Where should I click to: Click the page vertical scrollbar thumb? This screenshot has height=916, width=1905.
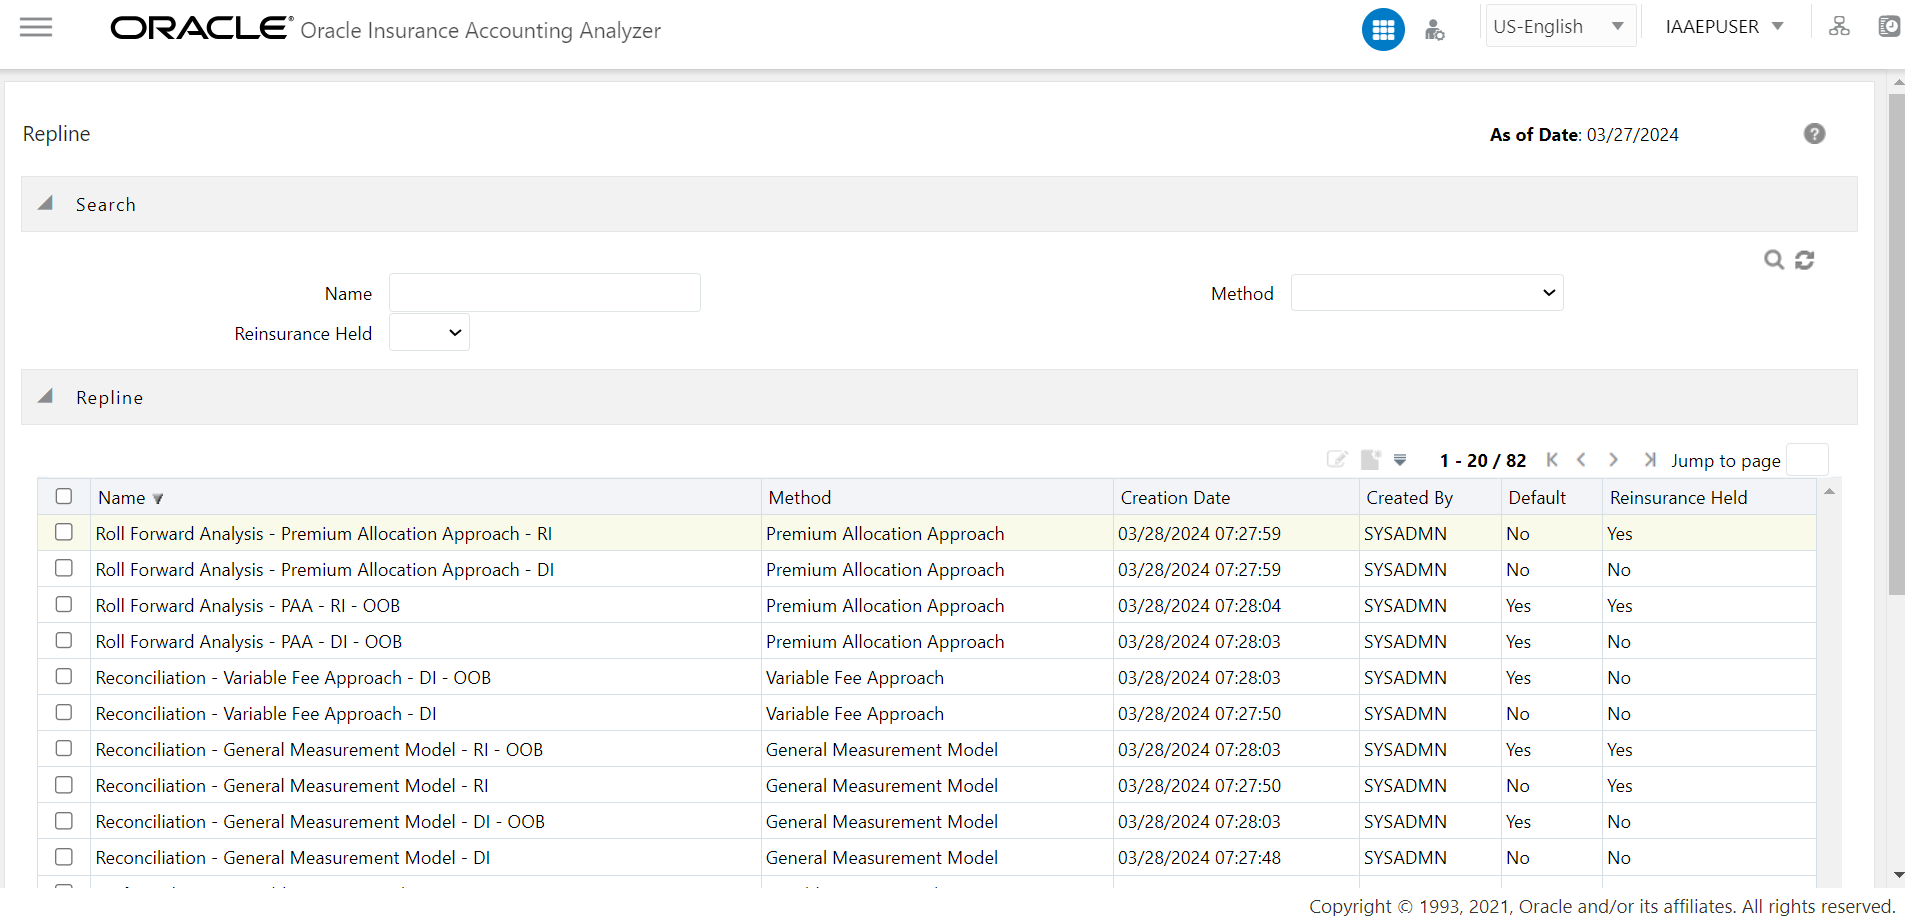coord(1896,345)
